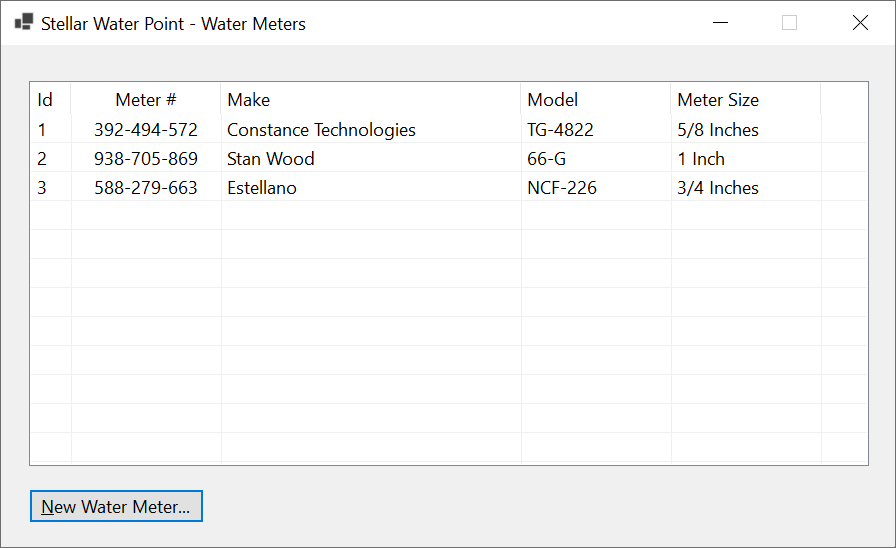This screenshot has width=896, height=548.
Task: Select meter number 938-705-869
Action: 146,159
